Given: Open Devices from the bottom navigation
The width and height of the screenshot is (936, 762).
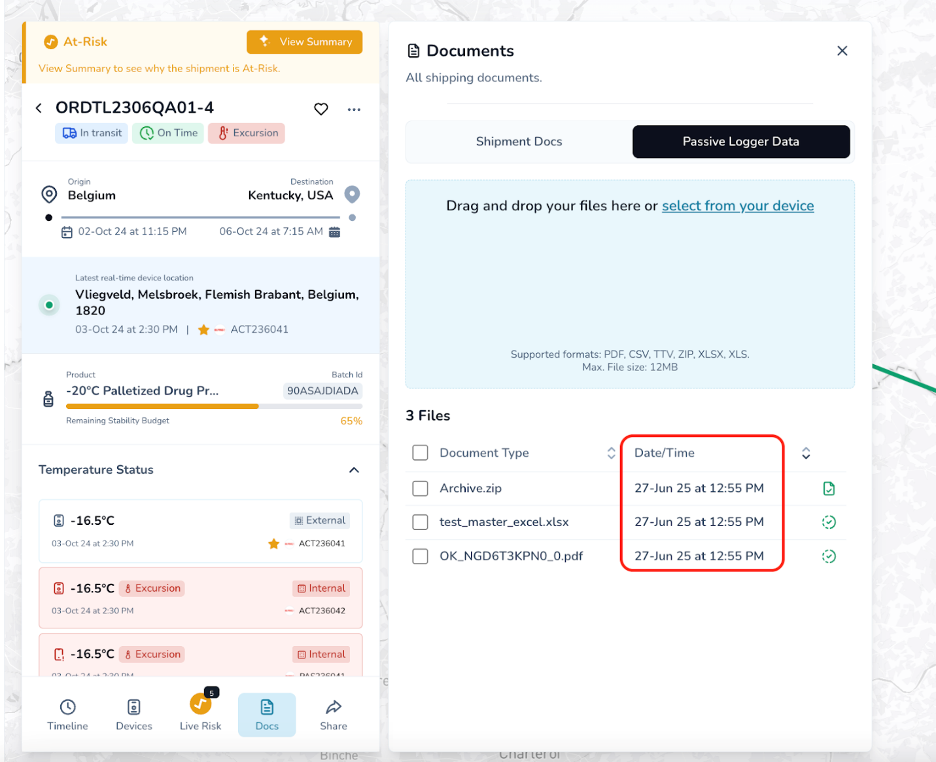Looking at the screenshot, I should point(134,714).
